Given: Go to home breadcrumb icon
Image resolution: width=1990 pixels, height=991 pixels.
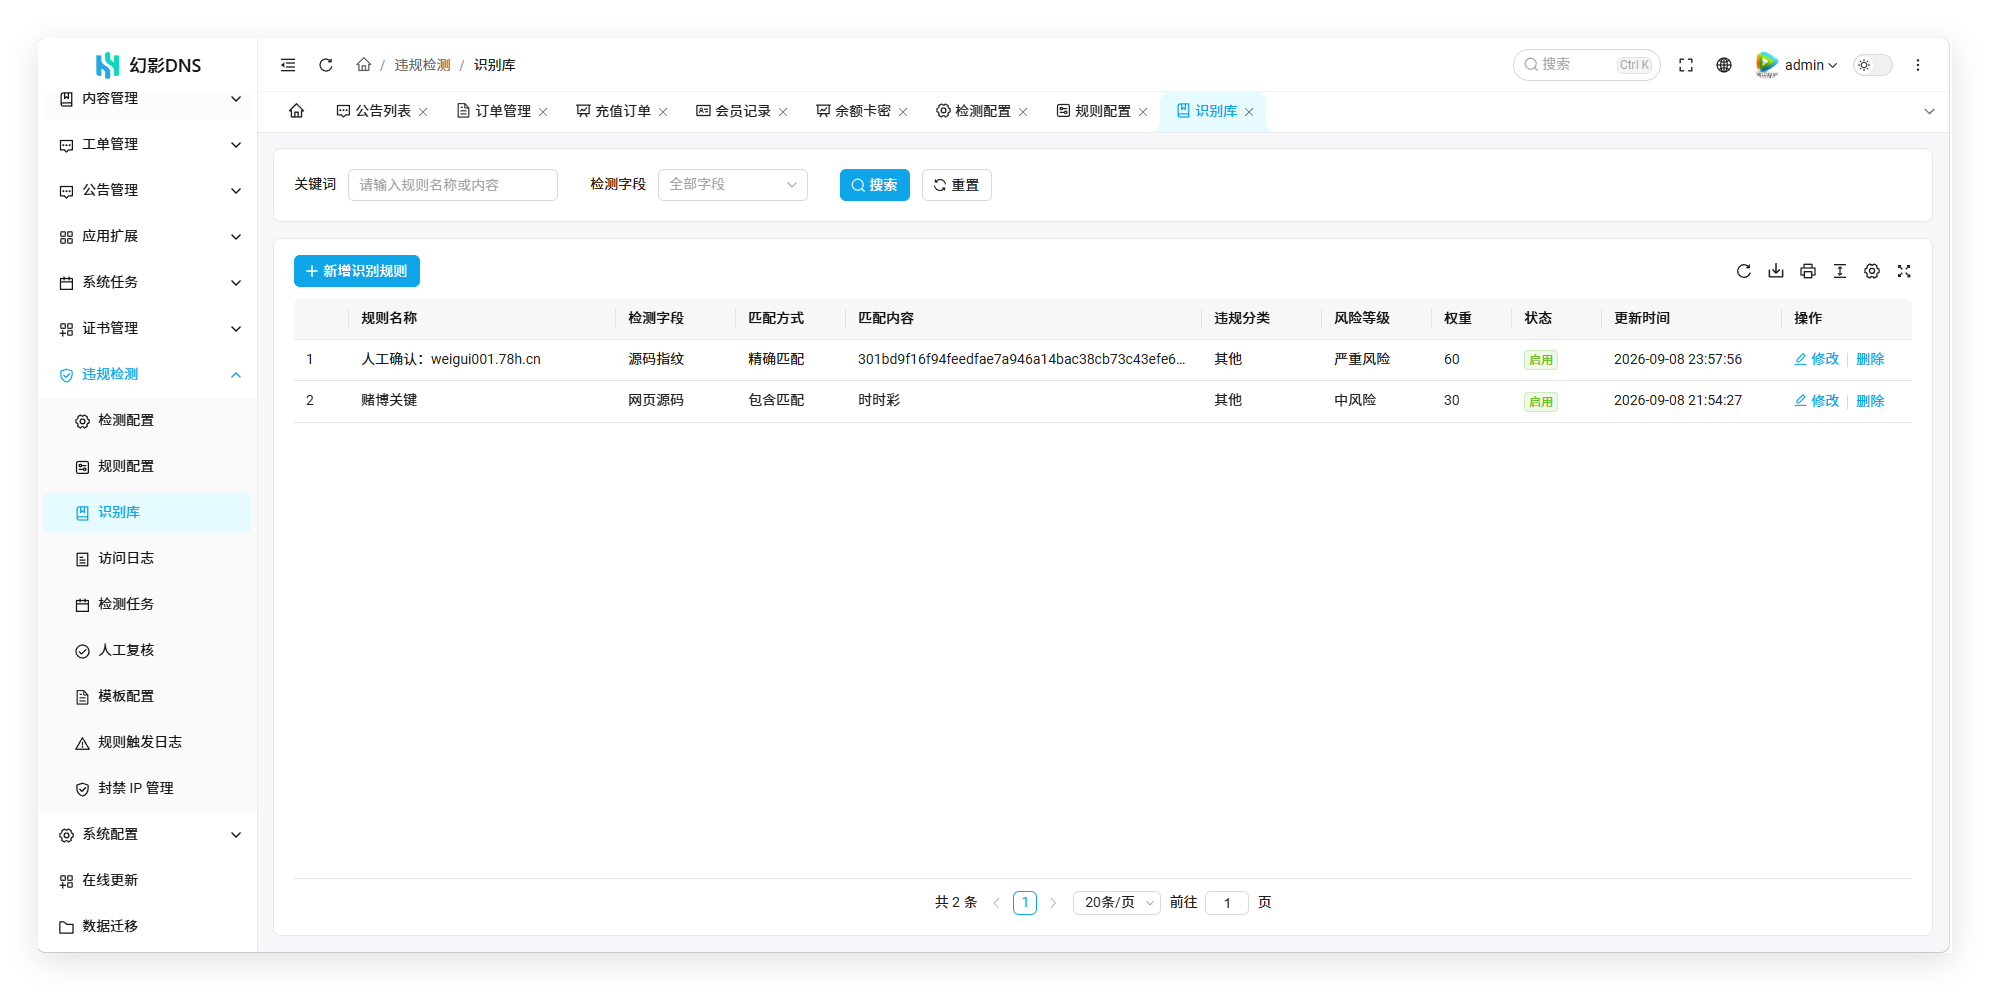Looking at the screenshot, I should (x=364, y=65).
